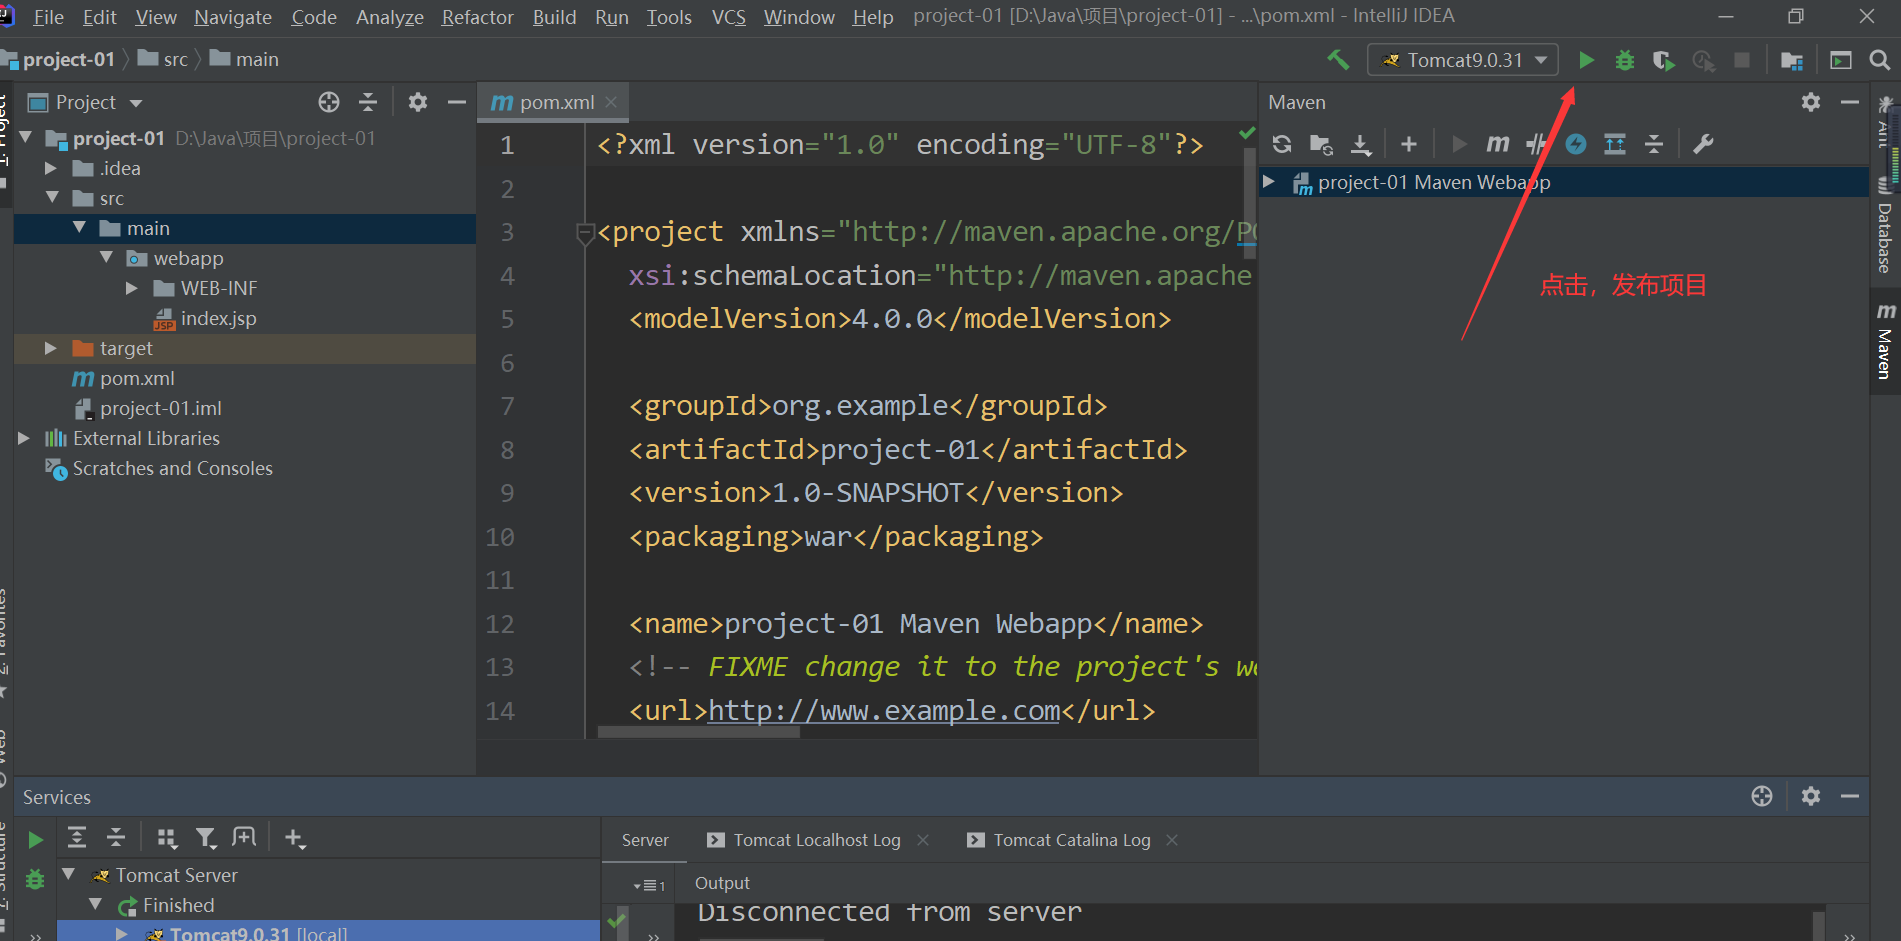Collapse all in Maven tool window

coord(1654,144)
